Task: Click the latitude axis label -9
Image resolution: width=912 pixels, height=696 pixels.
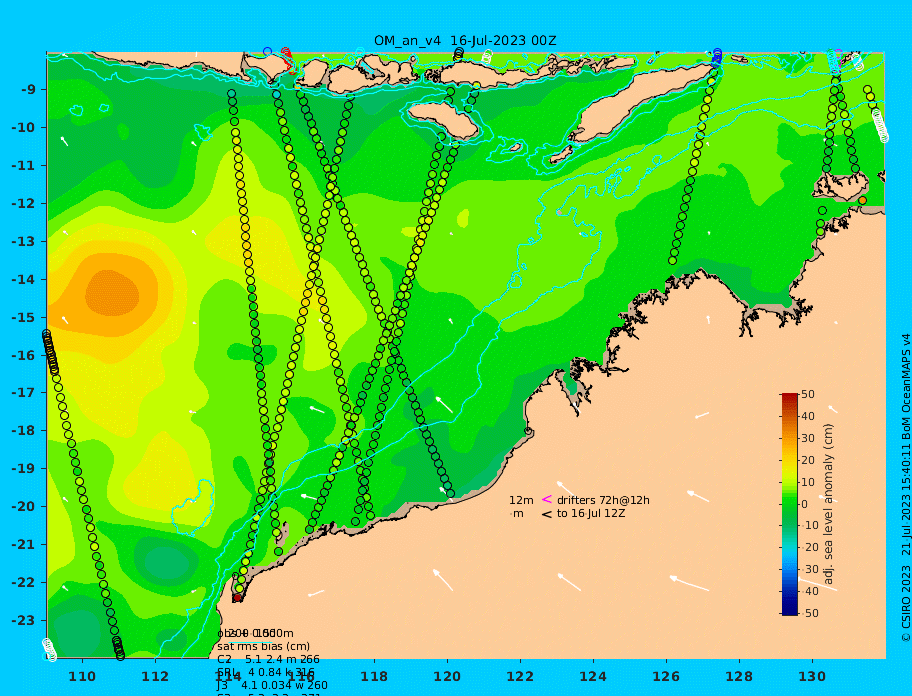Action: (28, 90)
